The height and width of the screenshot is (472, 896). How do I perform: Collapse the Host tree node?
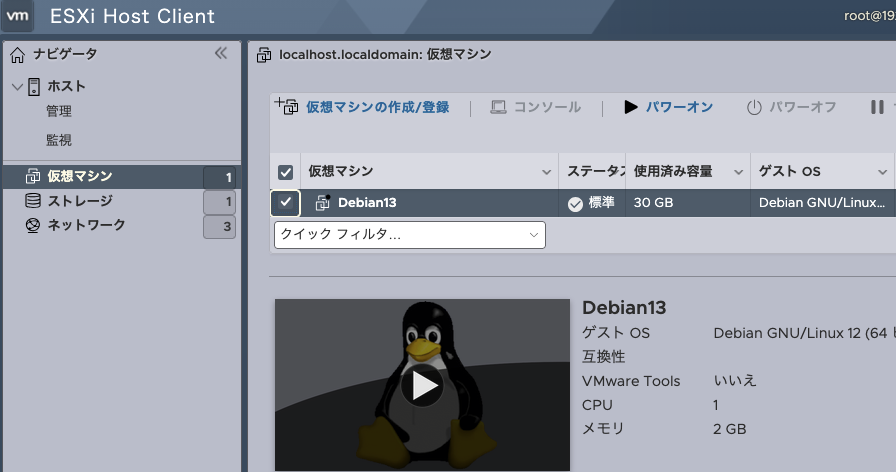(x=17, y=87)
